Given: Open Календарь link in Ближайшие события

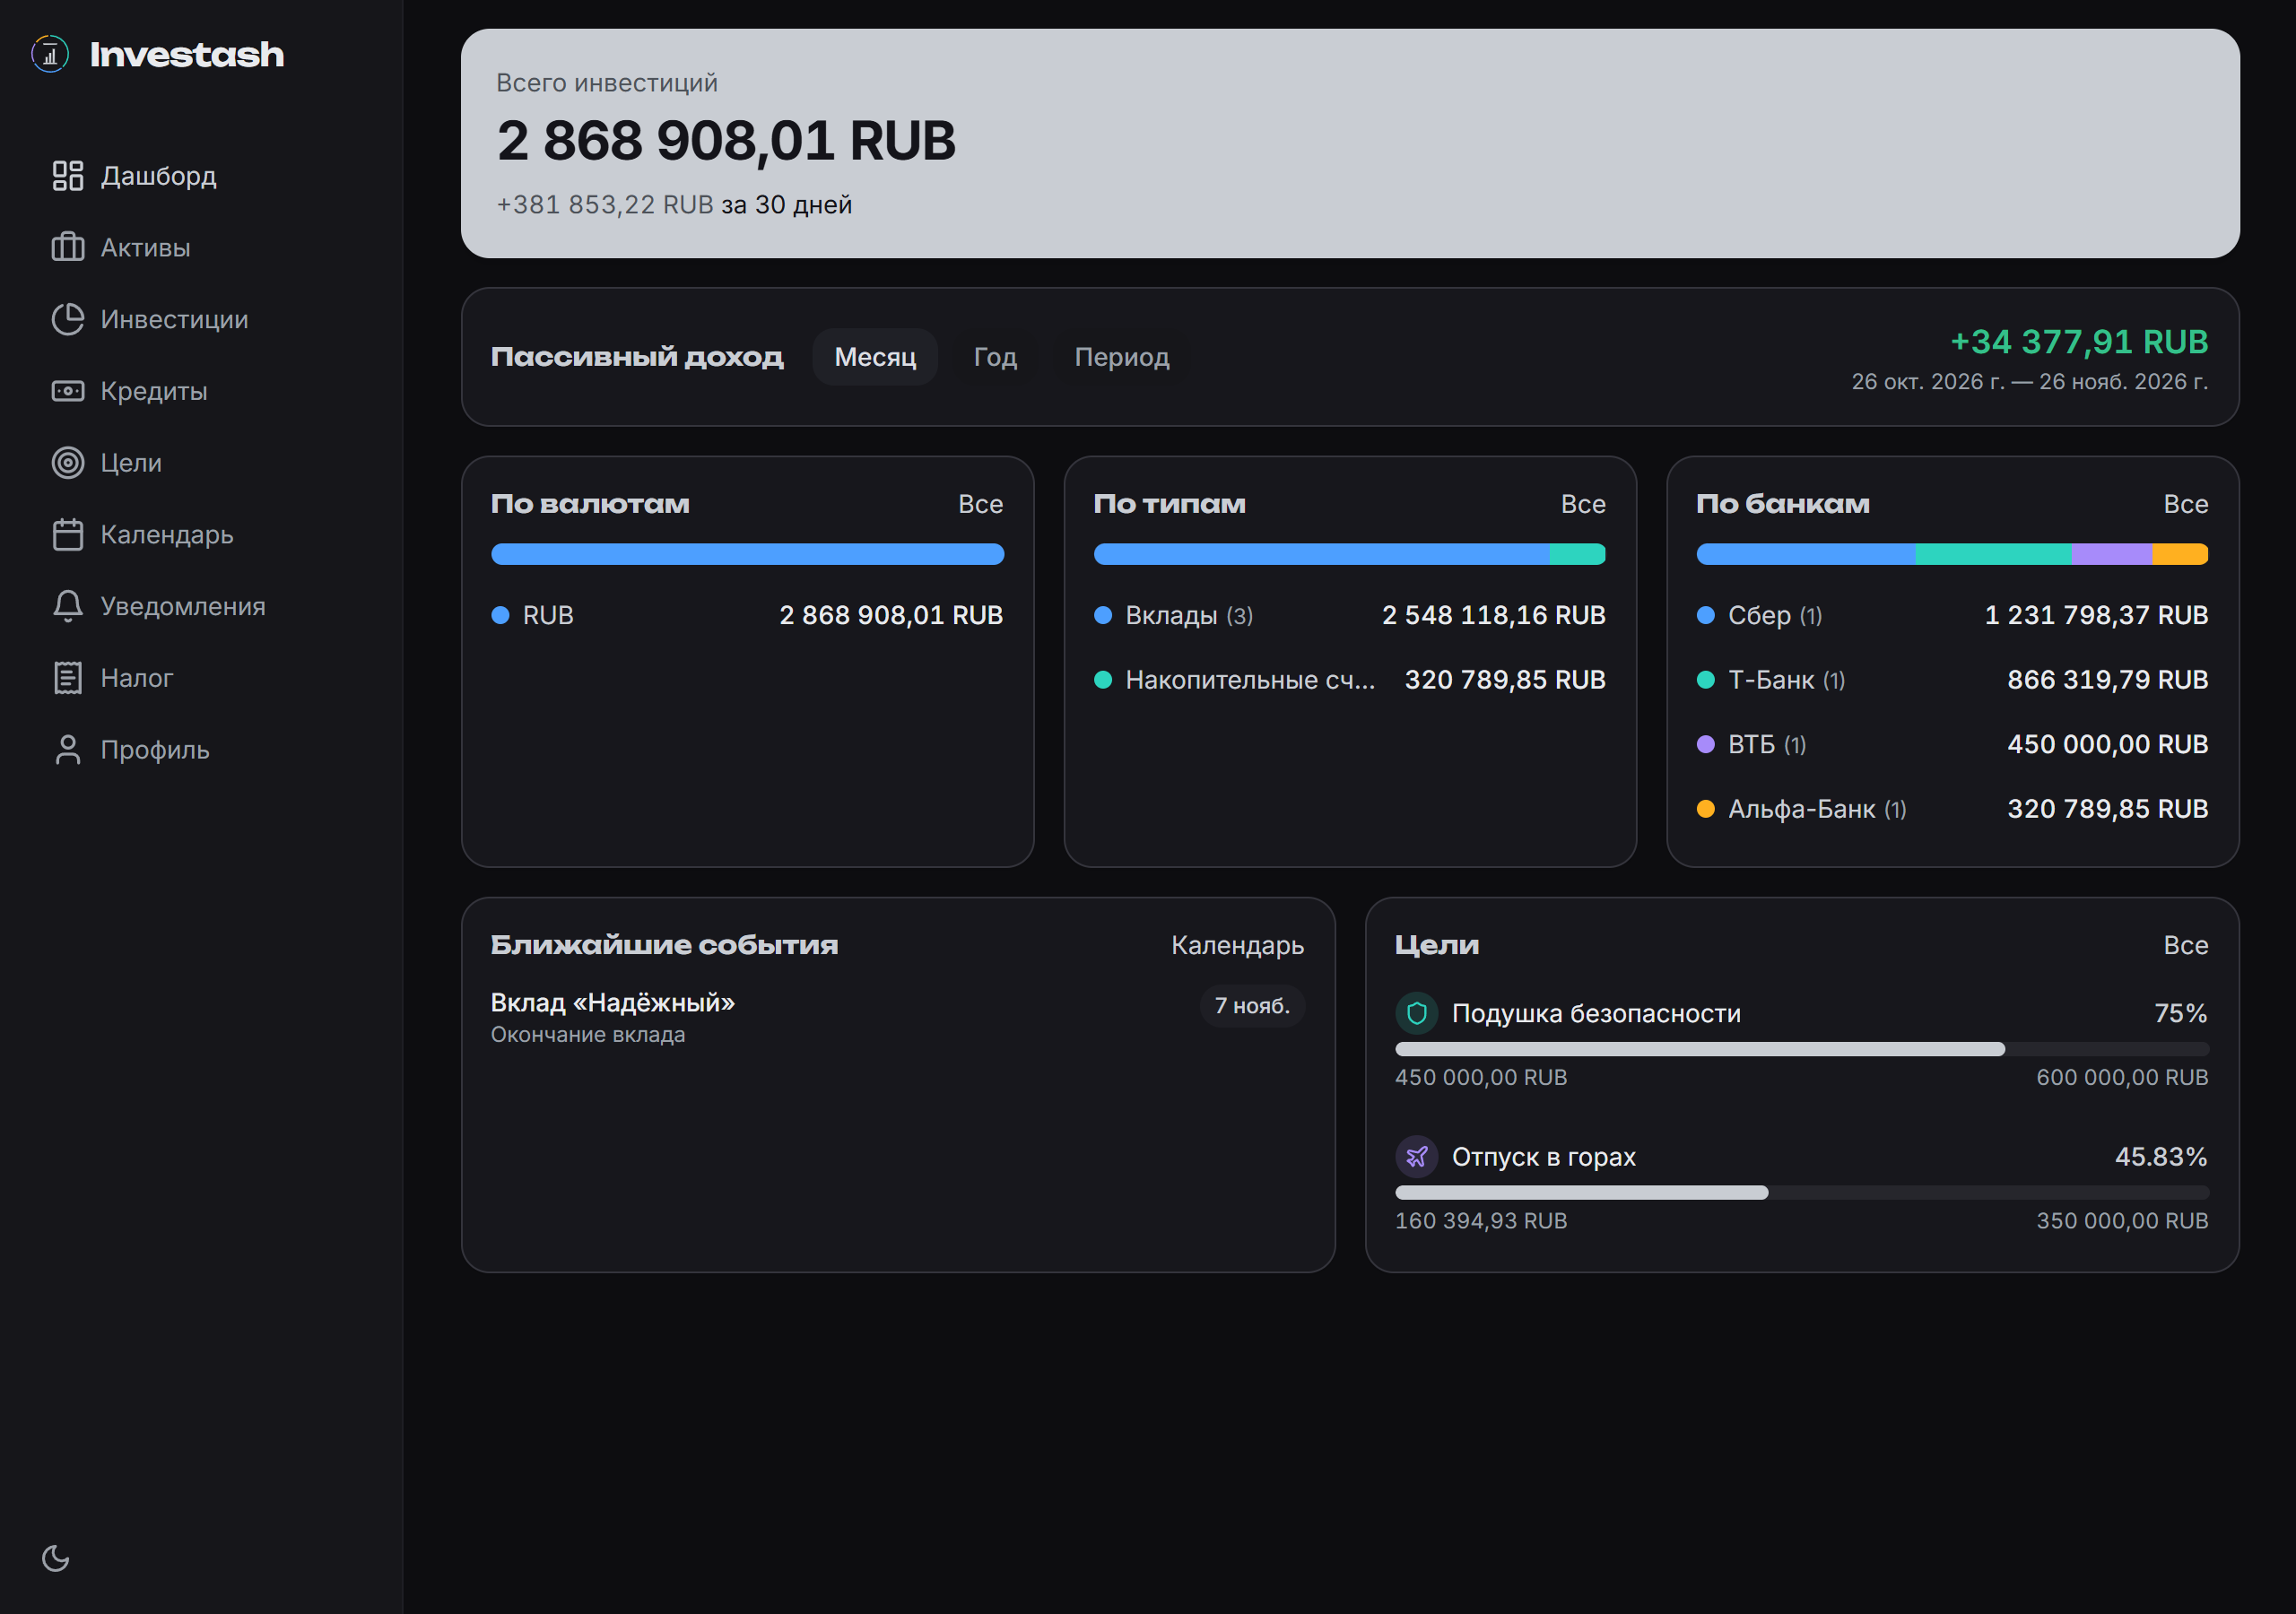Looking at the screenshot, I should coord(1237,945).
